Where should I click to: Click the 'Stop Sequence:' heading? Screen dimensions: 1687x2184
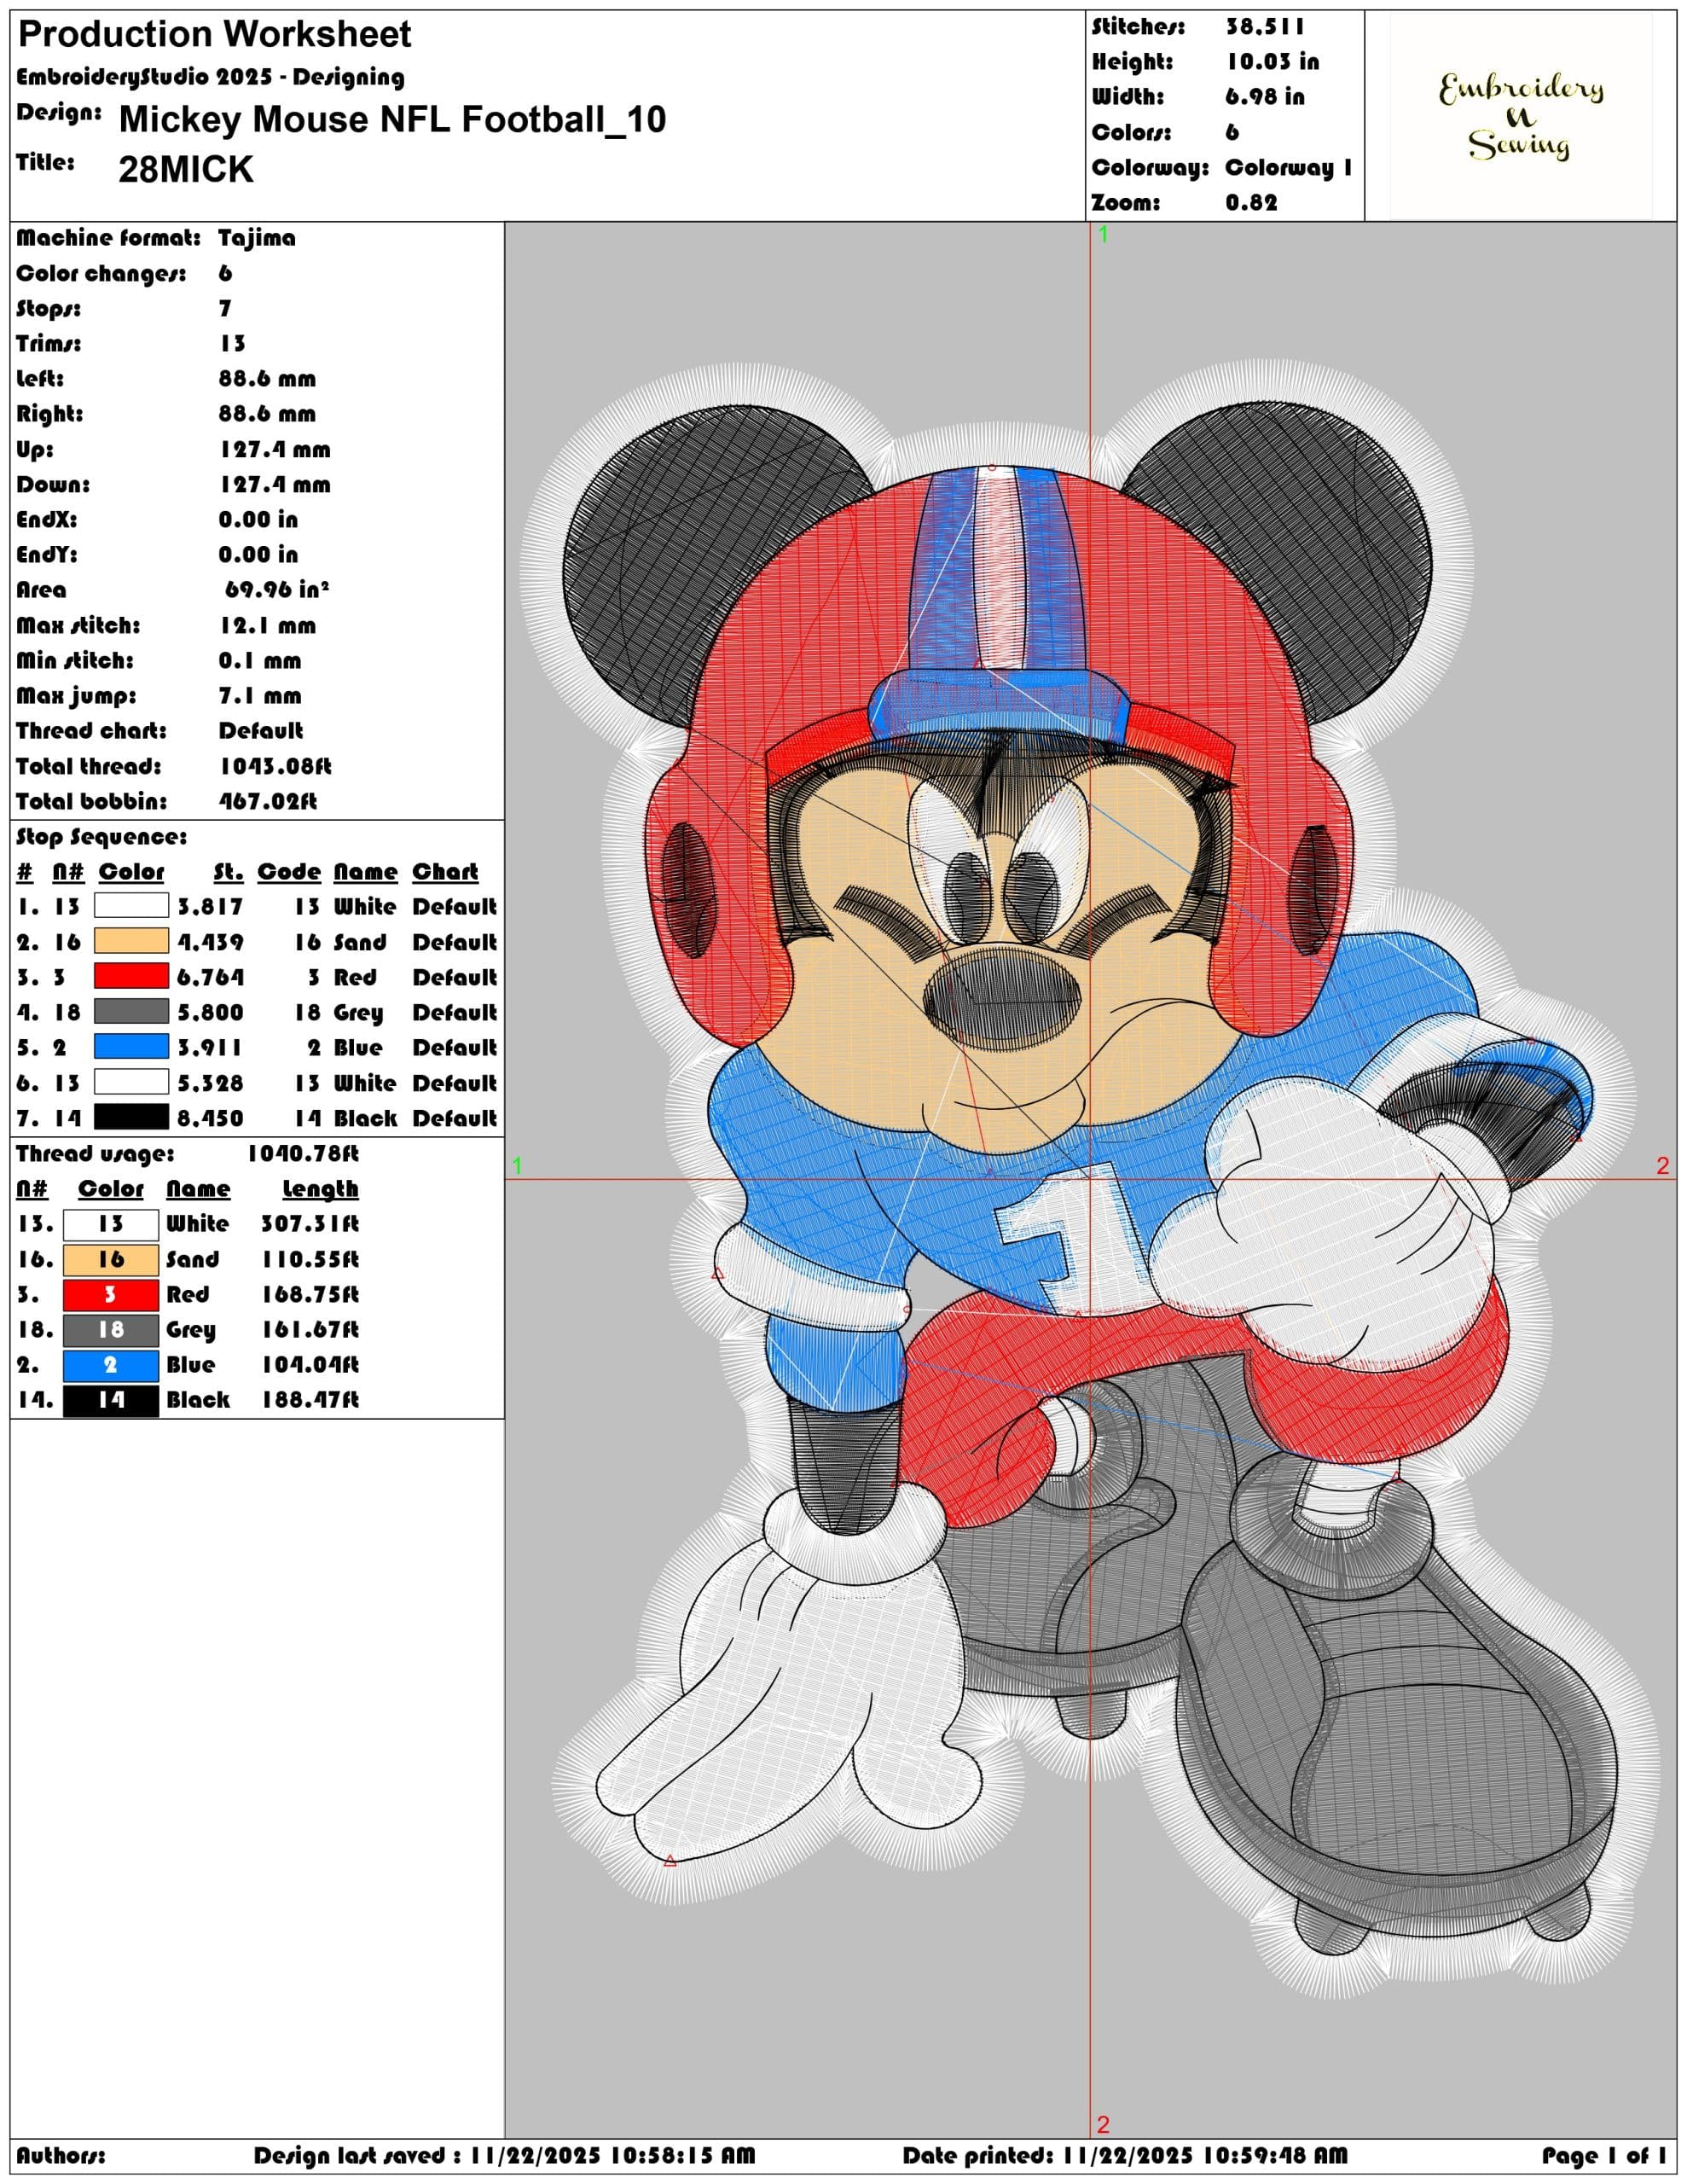[102, 837]
